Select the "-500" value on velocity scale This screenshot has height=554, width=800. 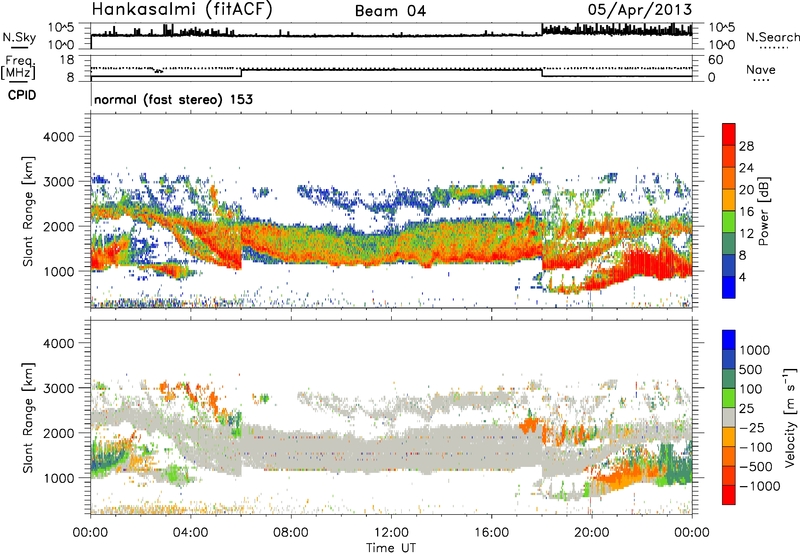click(x=756, y=467)
